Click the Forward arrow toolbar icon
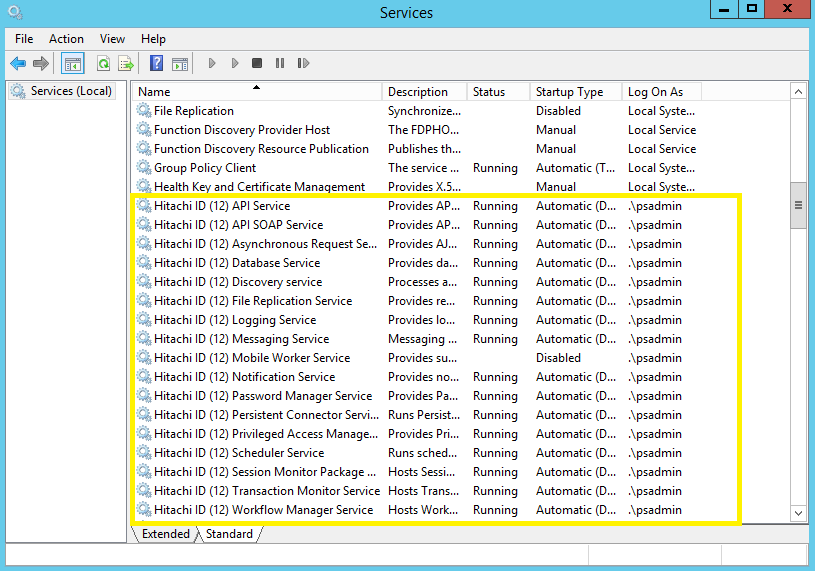Image resolution: width=815 pixels, height=571 pixels. (41, 63)
